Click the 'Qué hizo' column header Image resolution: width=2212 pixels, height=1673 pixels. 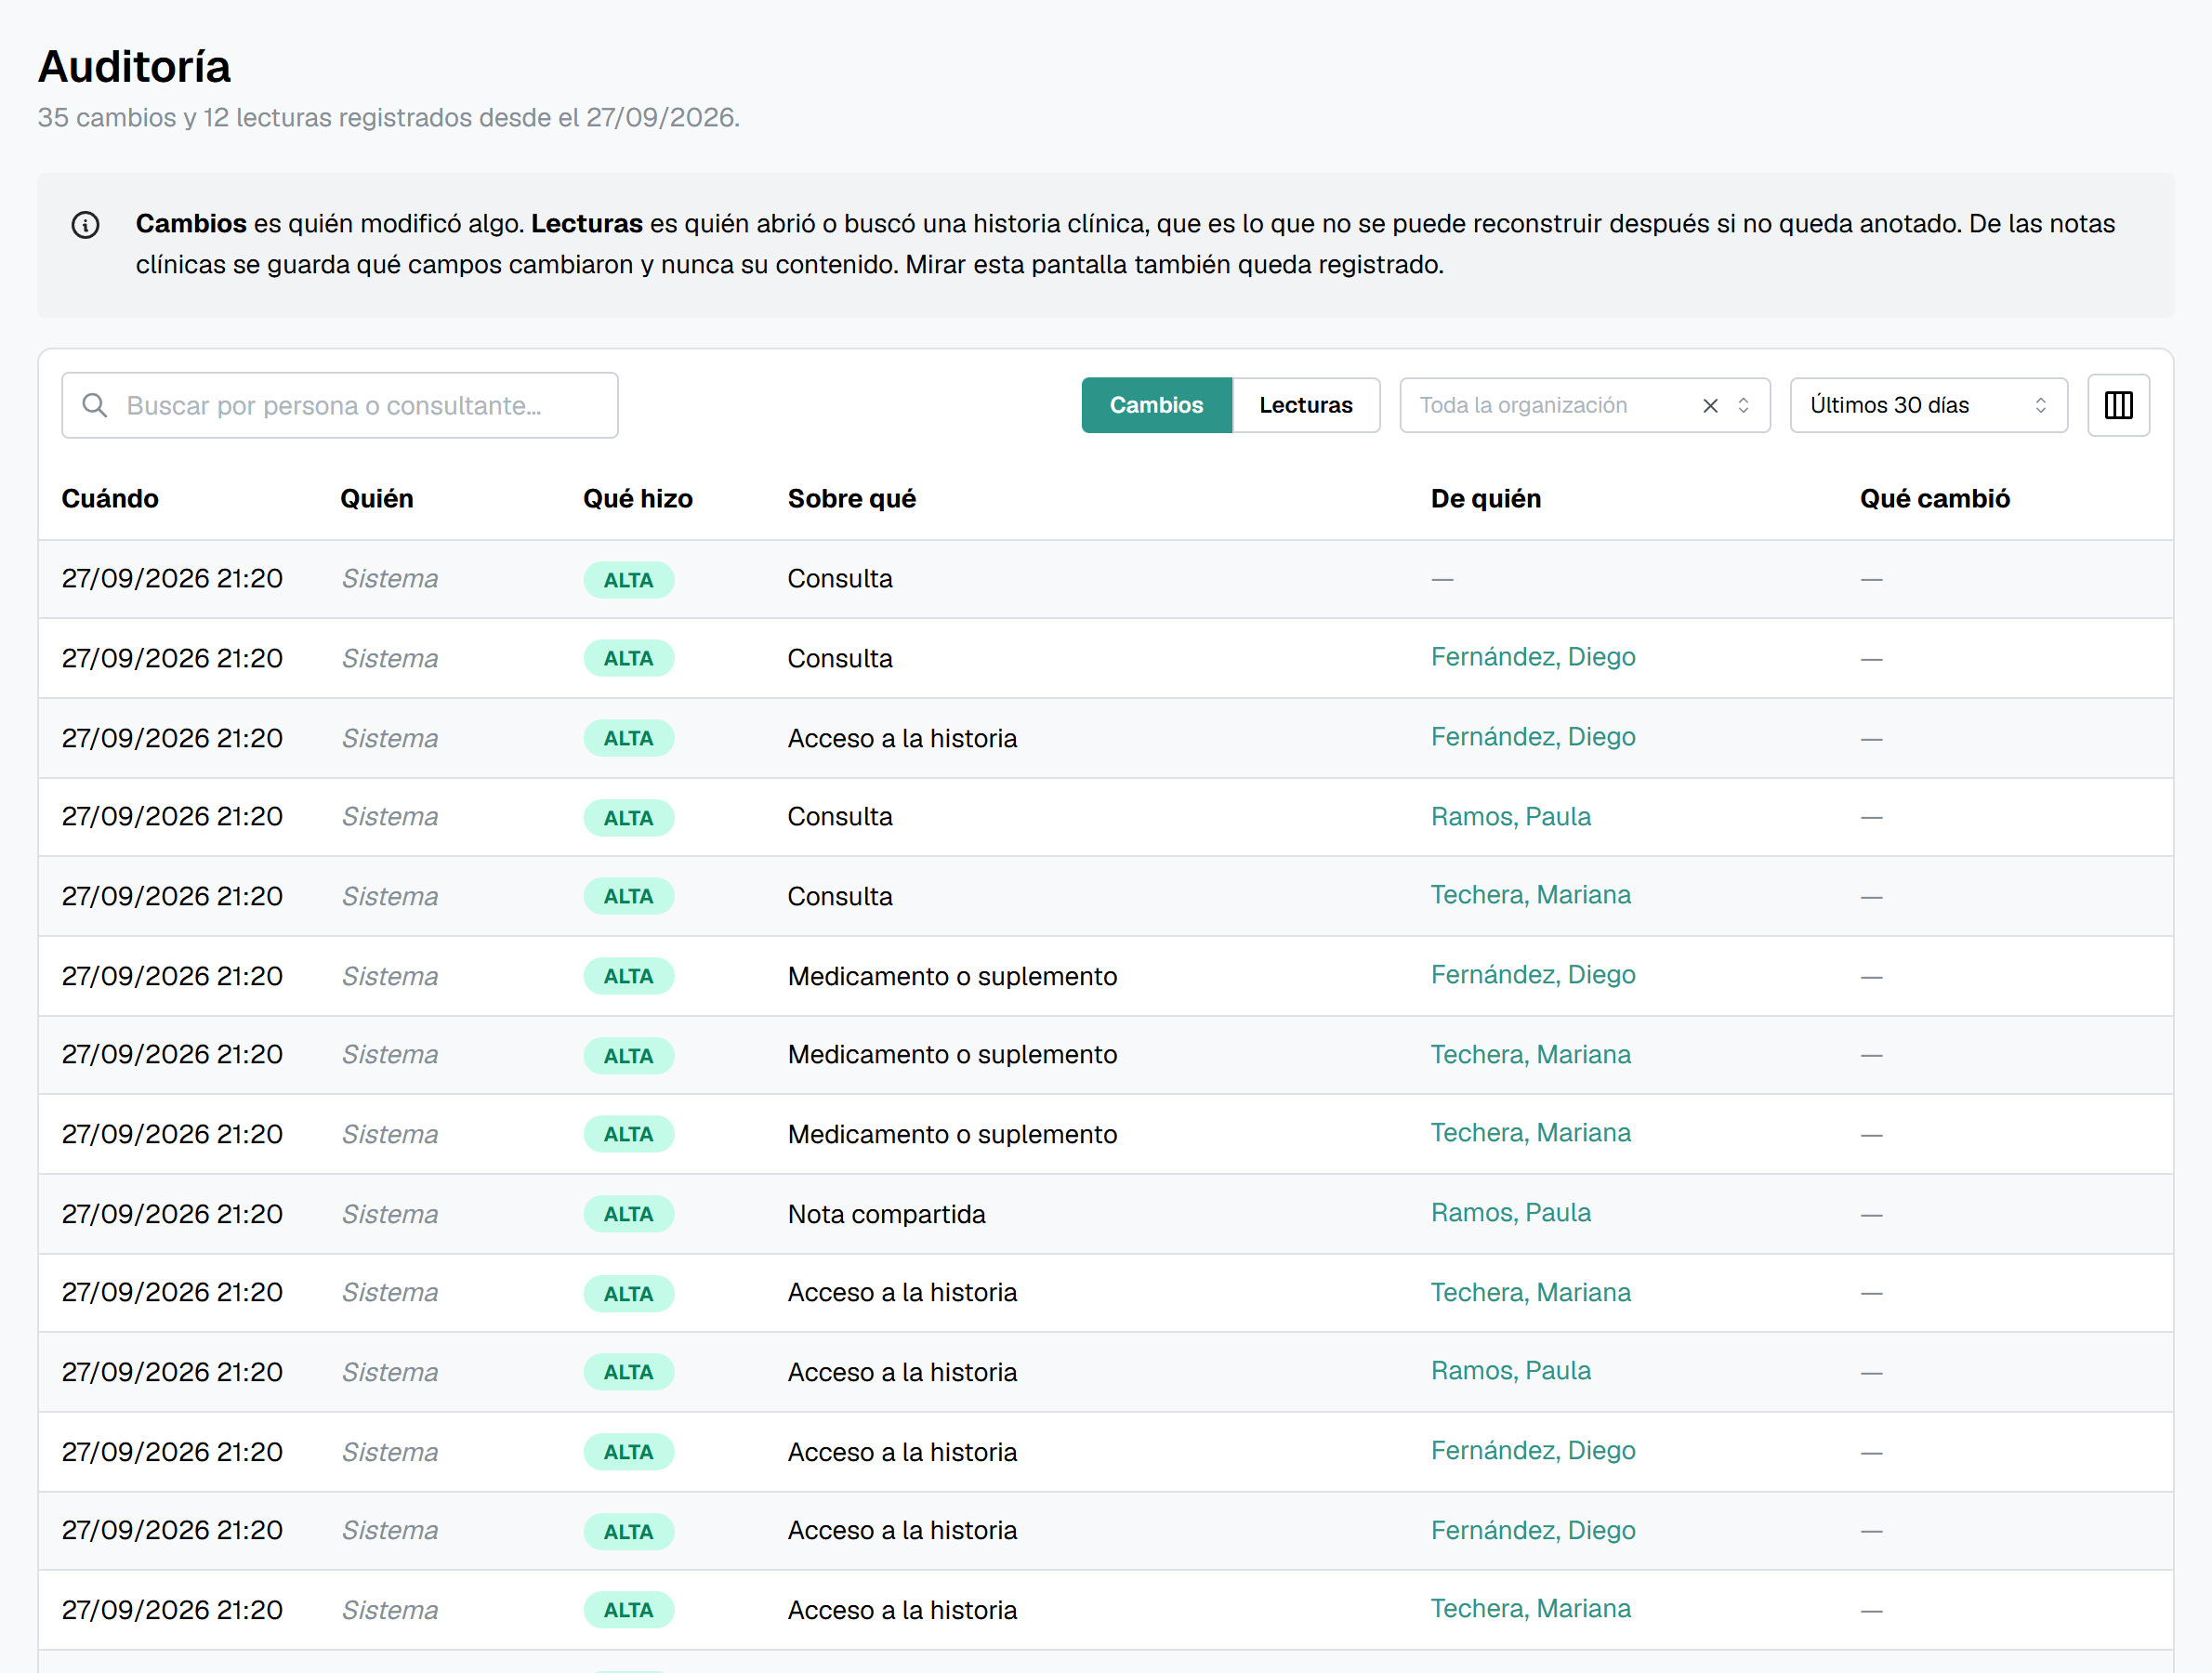click(x=638, y=498)
